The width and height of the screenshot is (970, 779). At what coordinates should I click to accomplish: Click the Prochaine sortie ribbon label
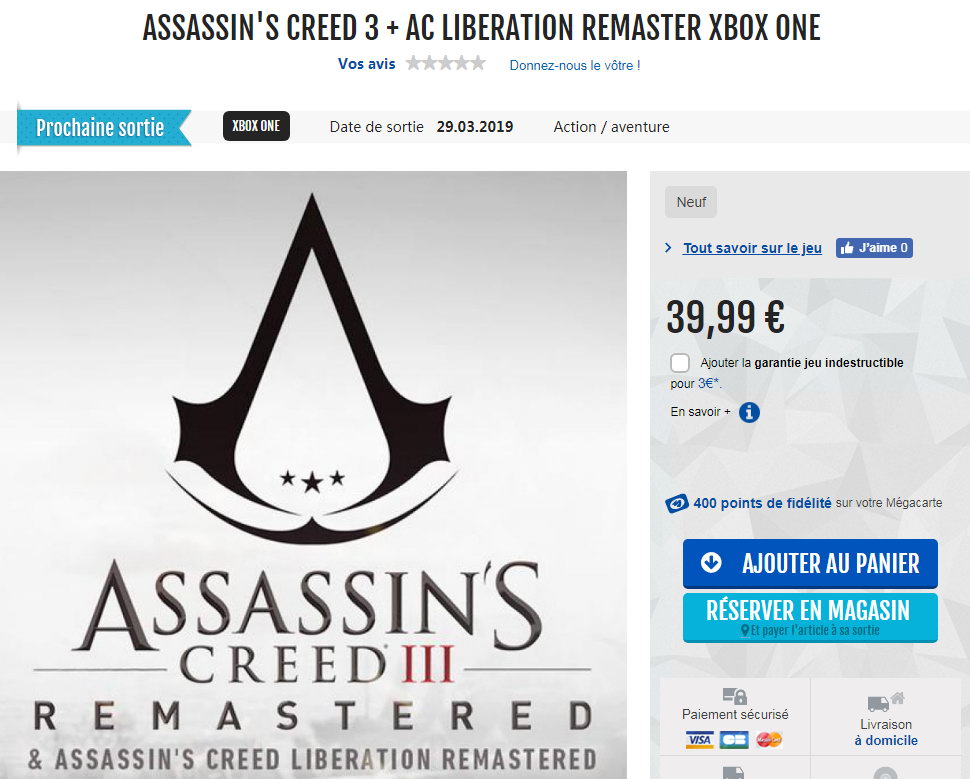point(100,128)
